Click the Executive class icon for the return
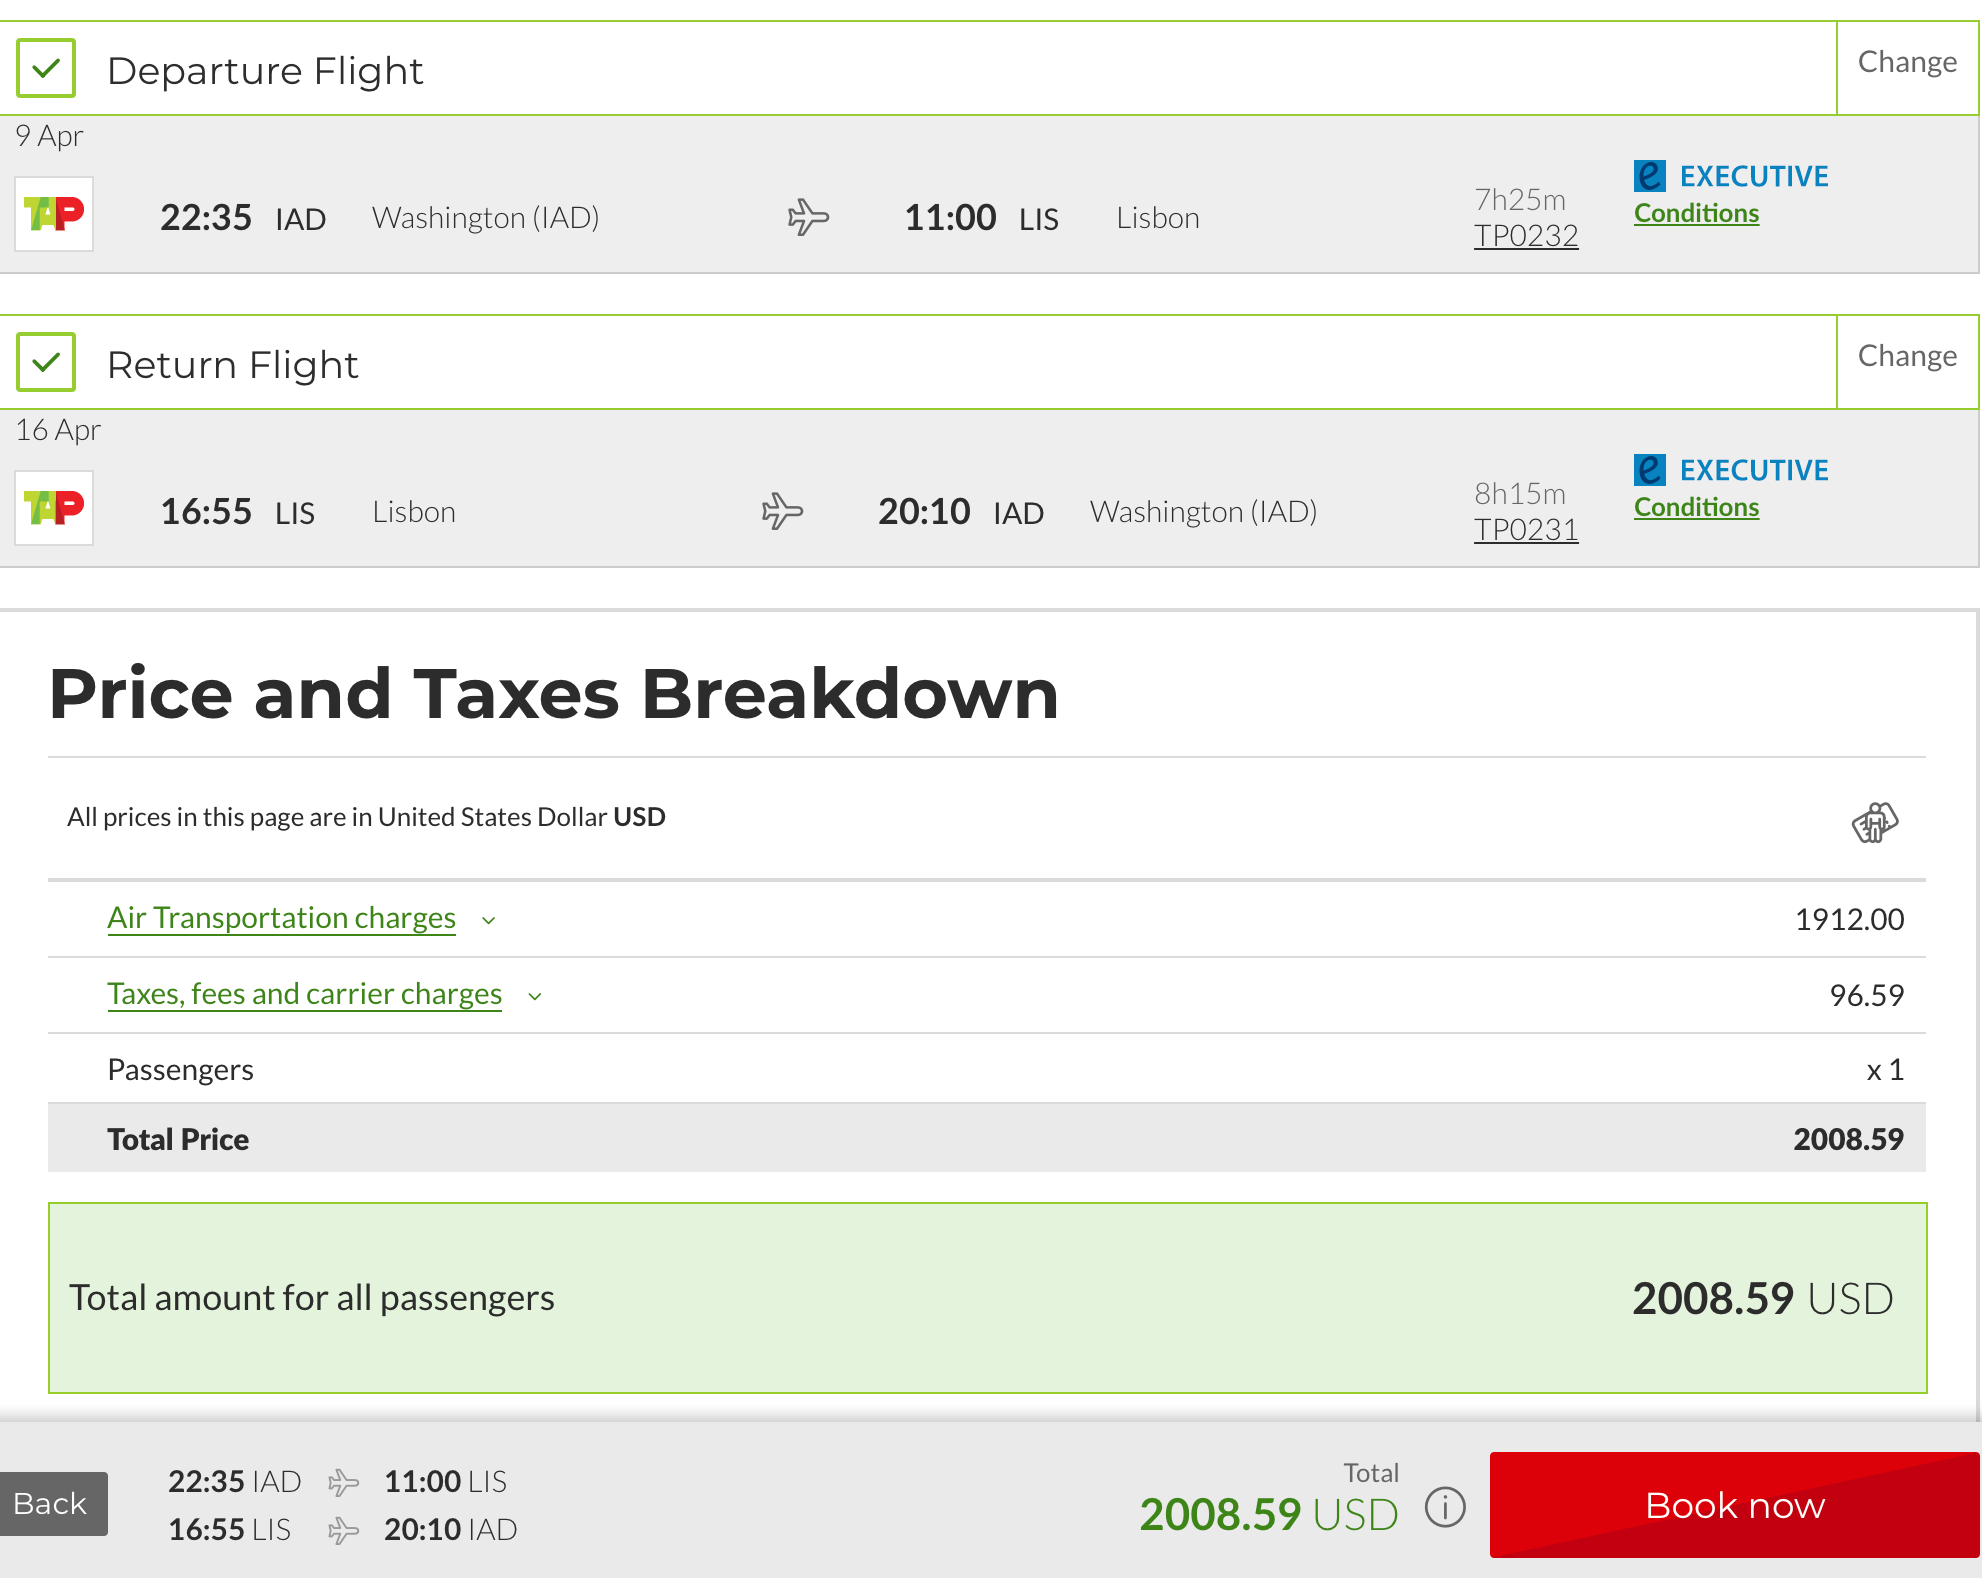1982x1578 pixels. [1650, 470]
